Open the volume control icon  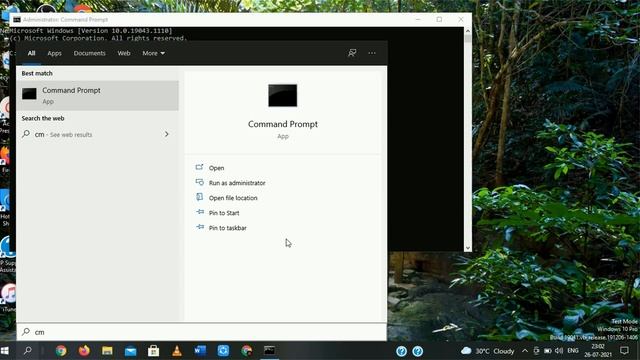(559, 351)
